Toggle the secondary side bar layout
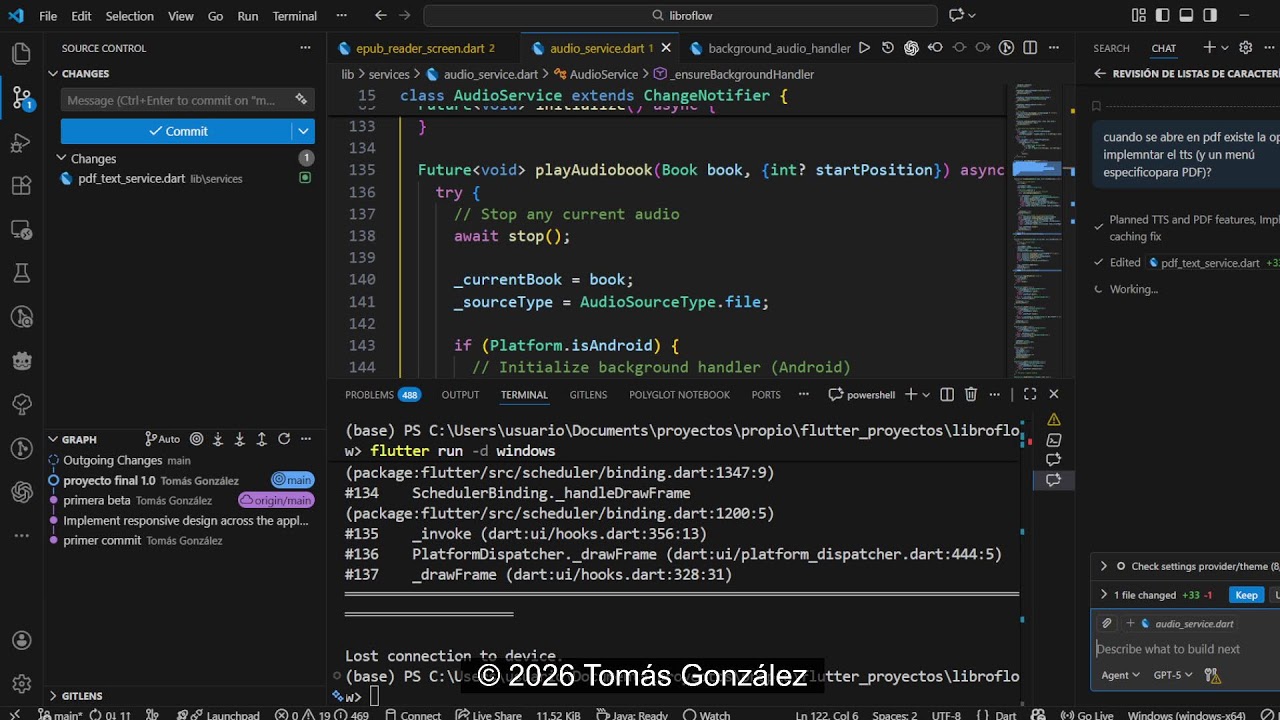The height and width of the screenshot is (720, 1280). coord(1210,15)
